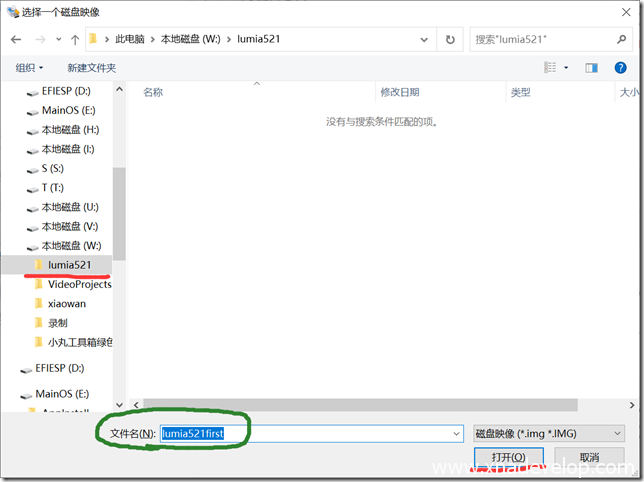Select the lumia521 folder in tree

[x=69, y=265]
